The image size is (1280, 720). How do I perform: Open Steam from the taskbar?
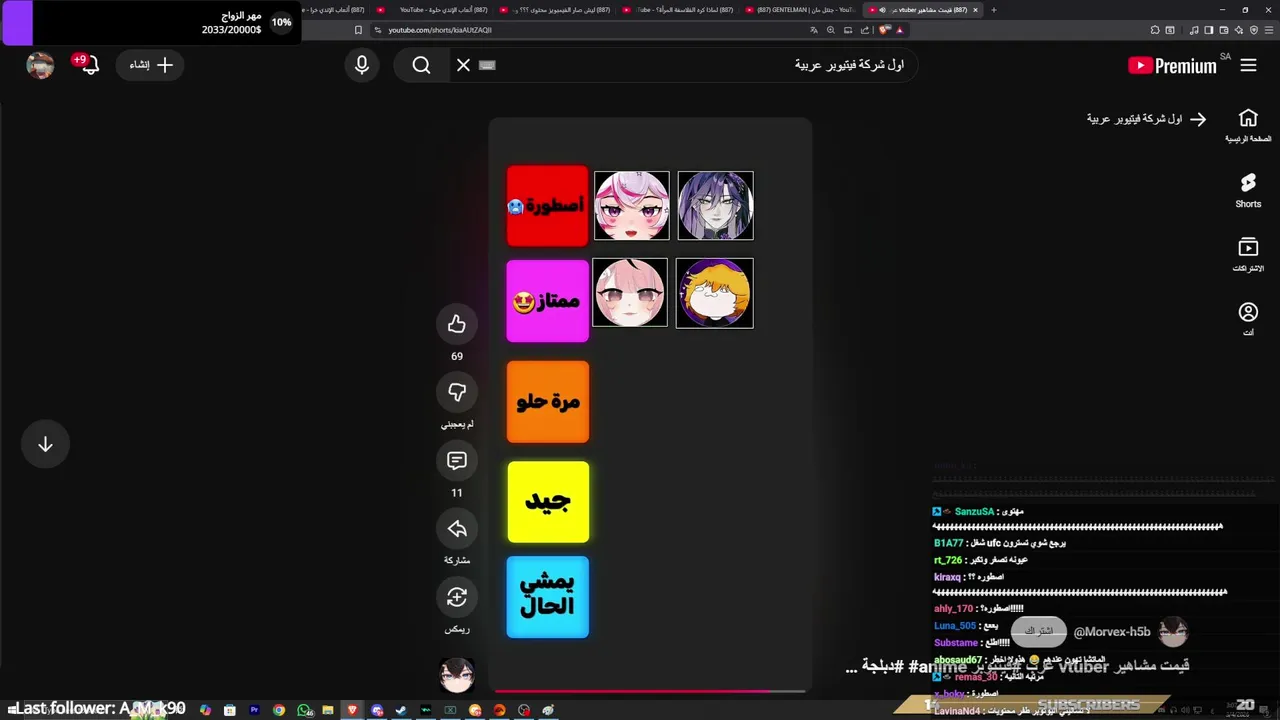[401, 710]
